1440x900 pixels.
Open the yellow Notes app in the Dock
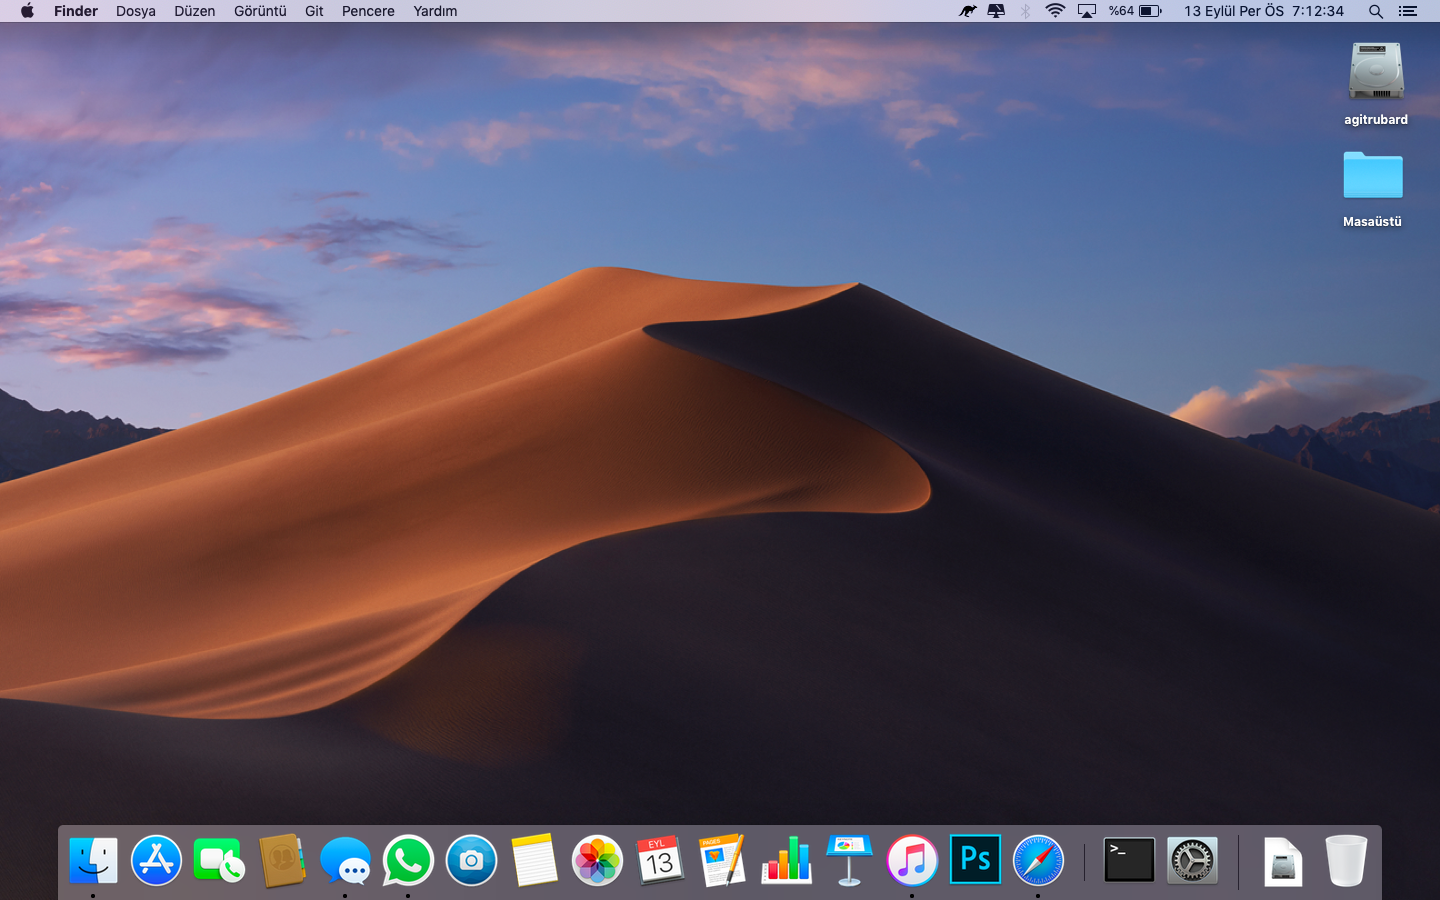click(534, 860)
